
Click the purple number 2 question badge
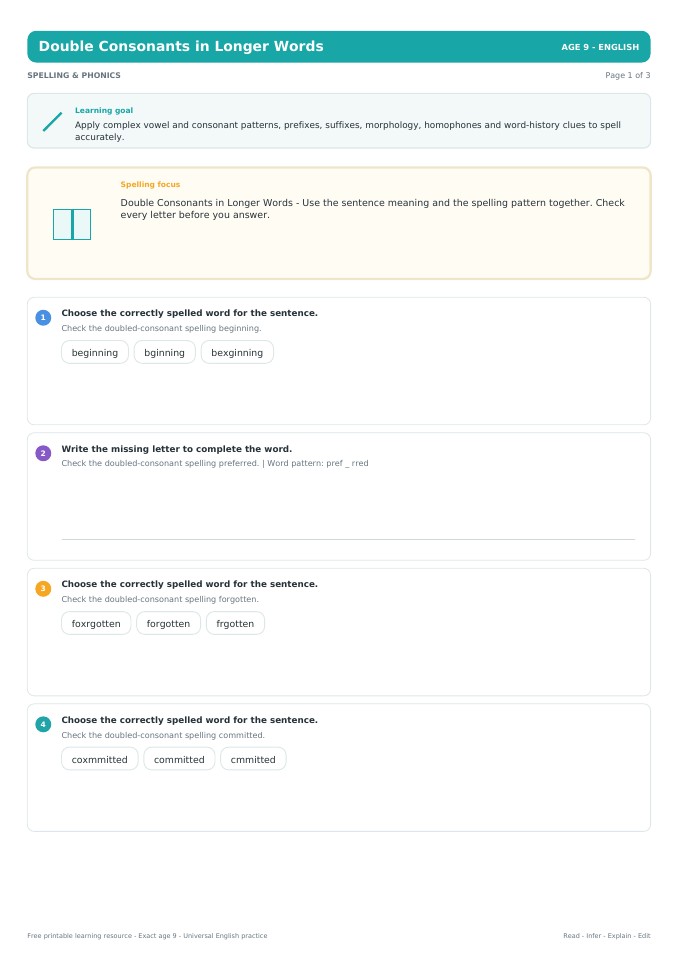[x=43, y=453]
